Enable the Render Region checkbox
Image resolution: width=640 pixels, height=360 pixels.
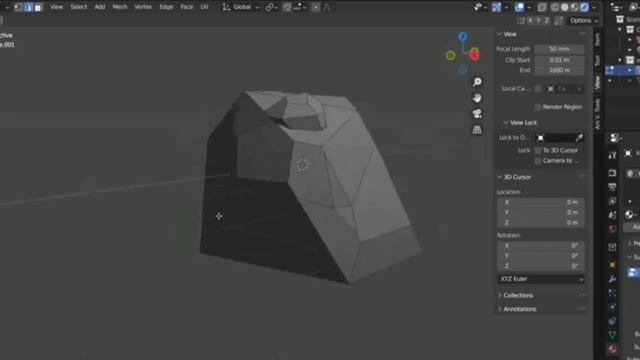(538, 107)
